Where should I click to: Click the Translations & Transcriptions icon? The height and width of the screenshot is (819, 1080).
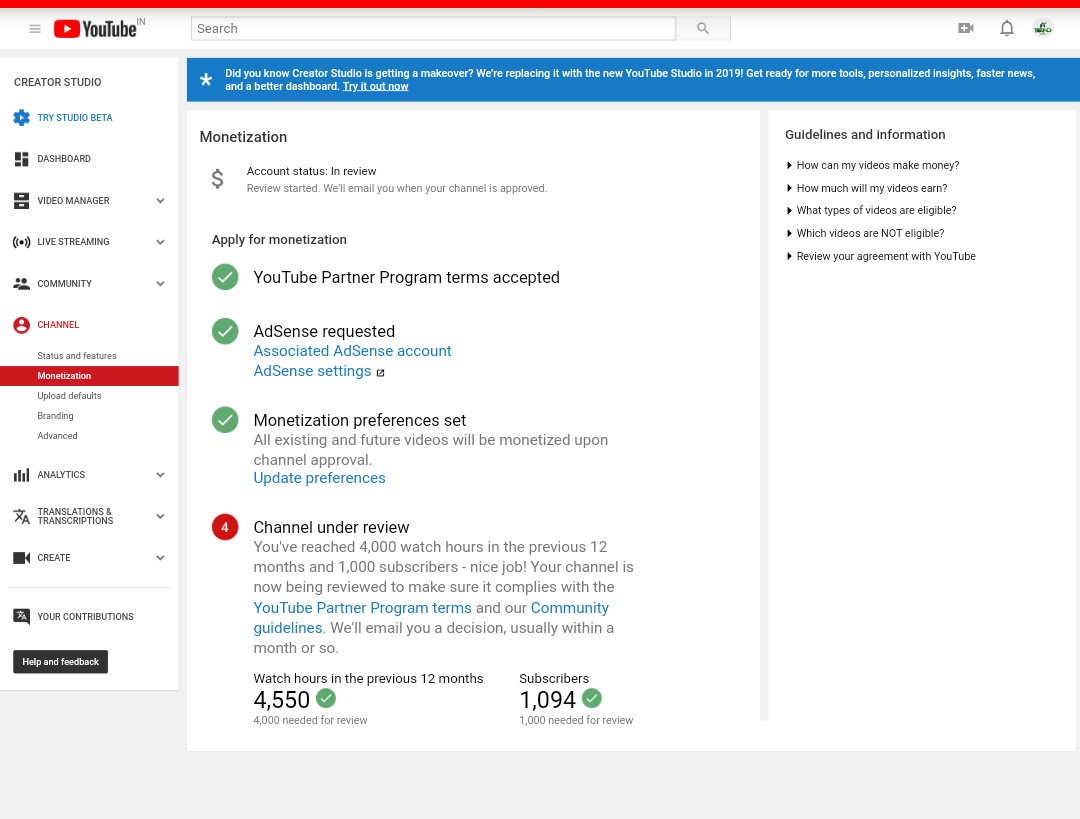[x=21, y=516]
